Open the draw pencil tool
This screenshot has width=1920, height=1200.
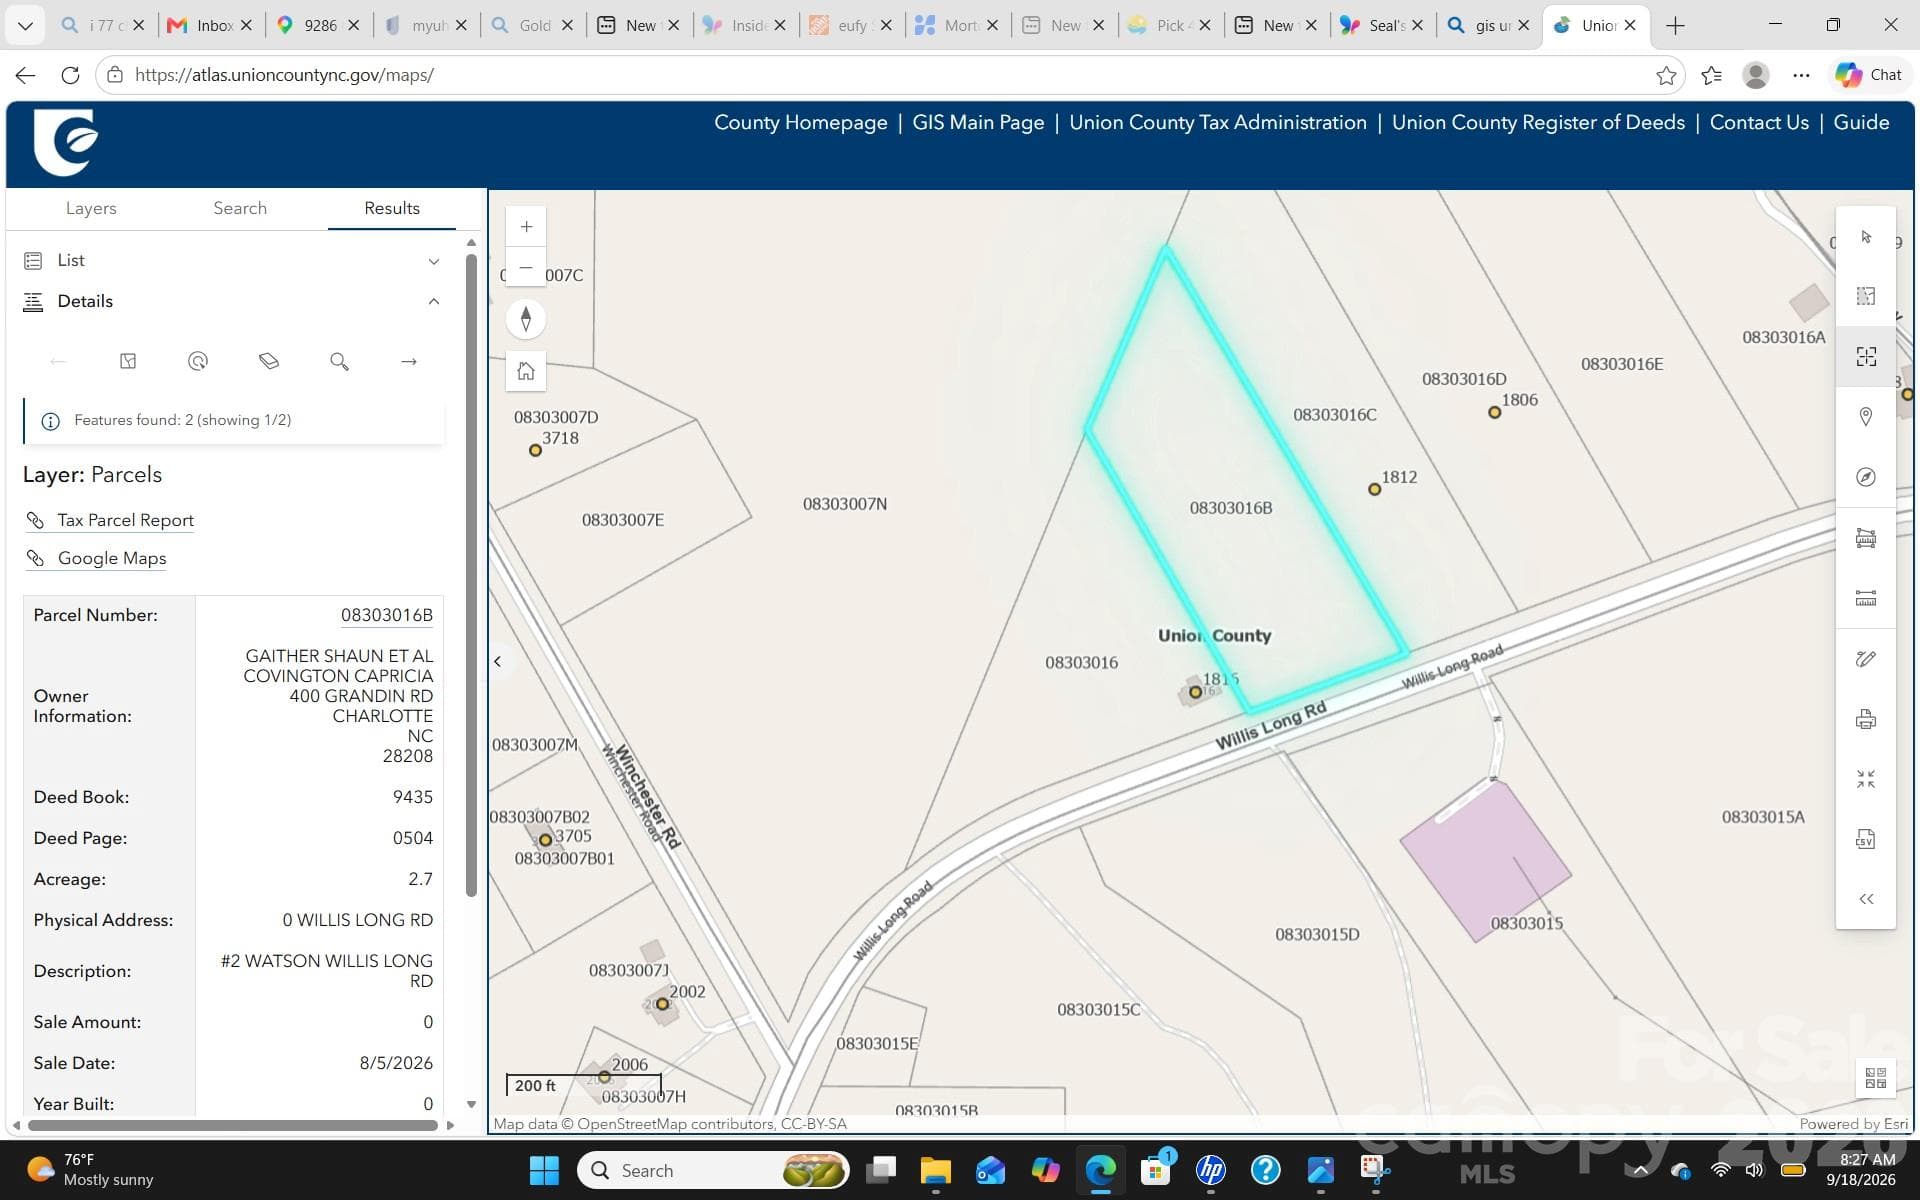coord(1866,659)
